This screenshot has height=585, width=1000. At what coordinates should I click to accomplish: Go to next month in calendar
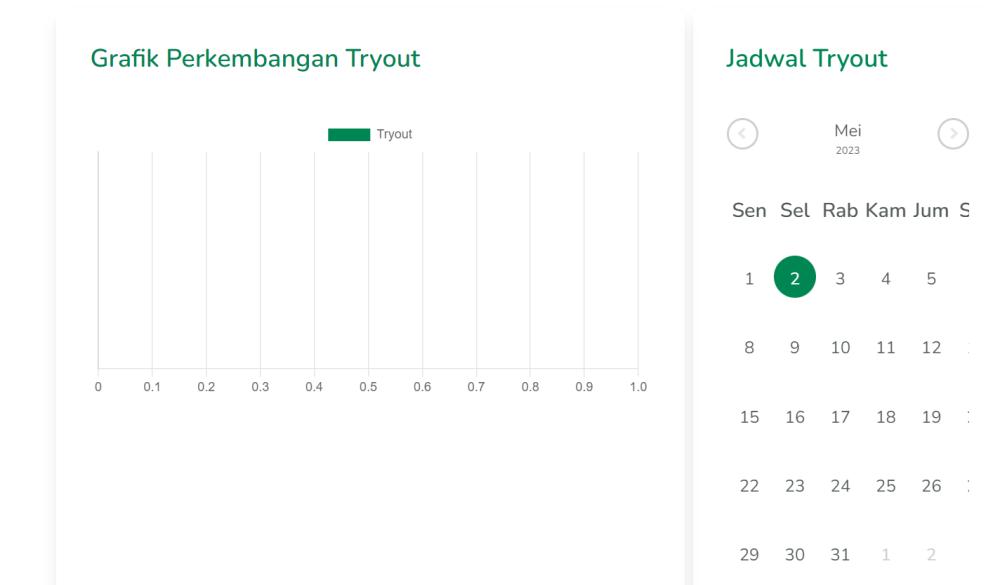(x=953, y=134)
